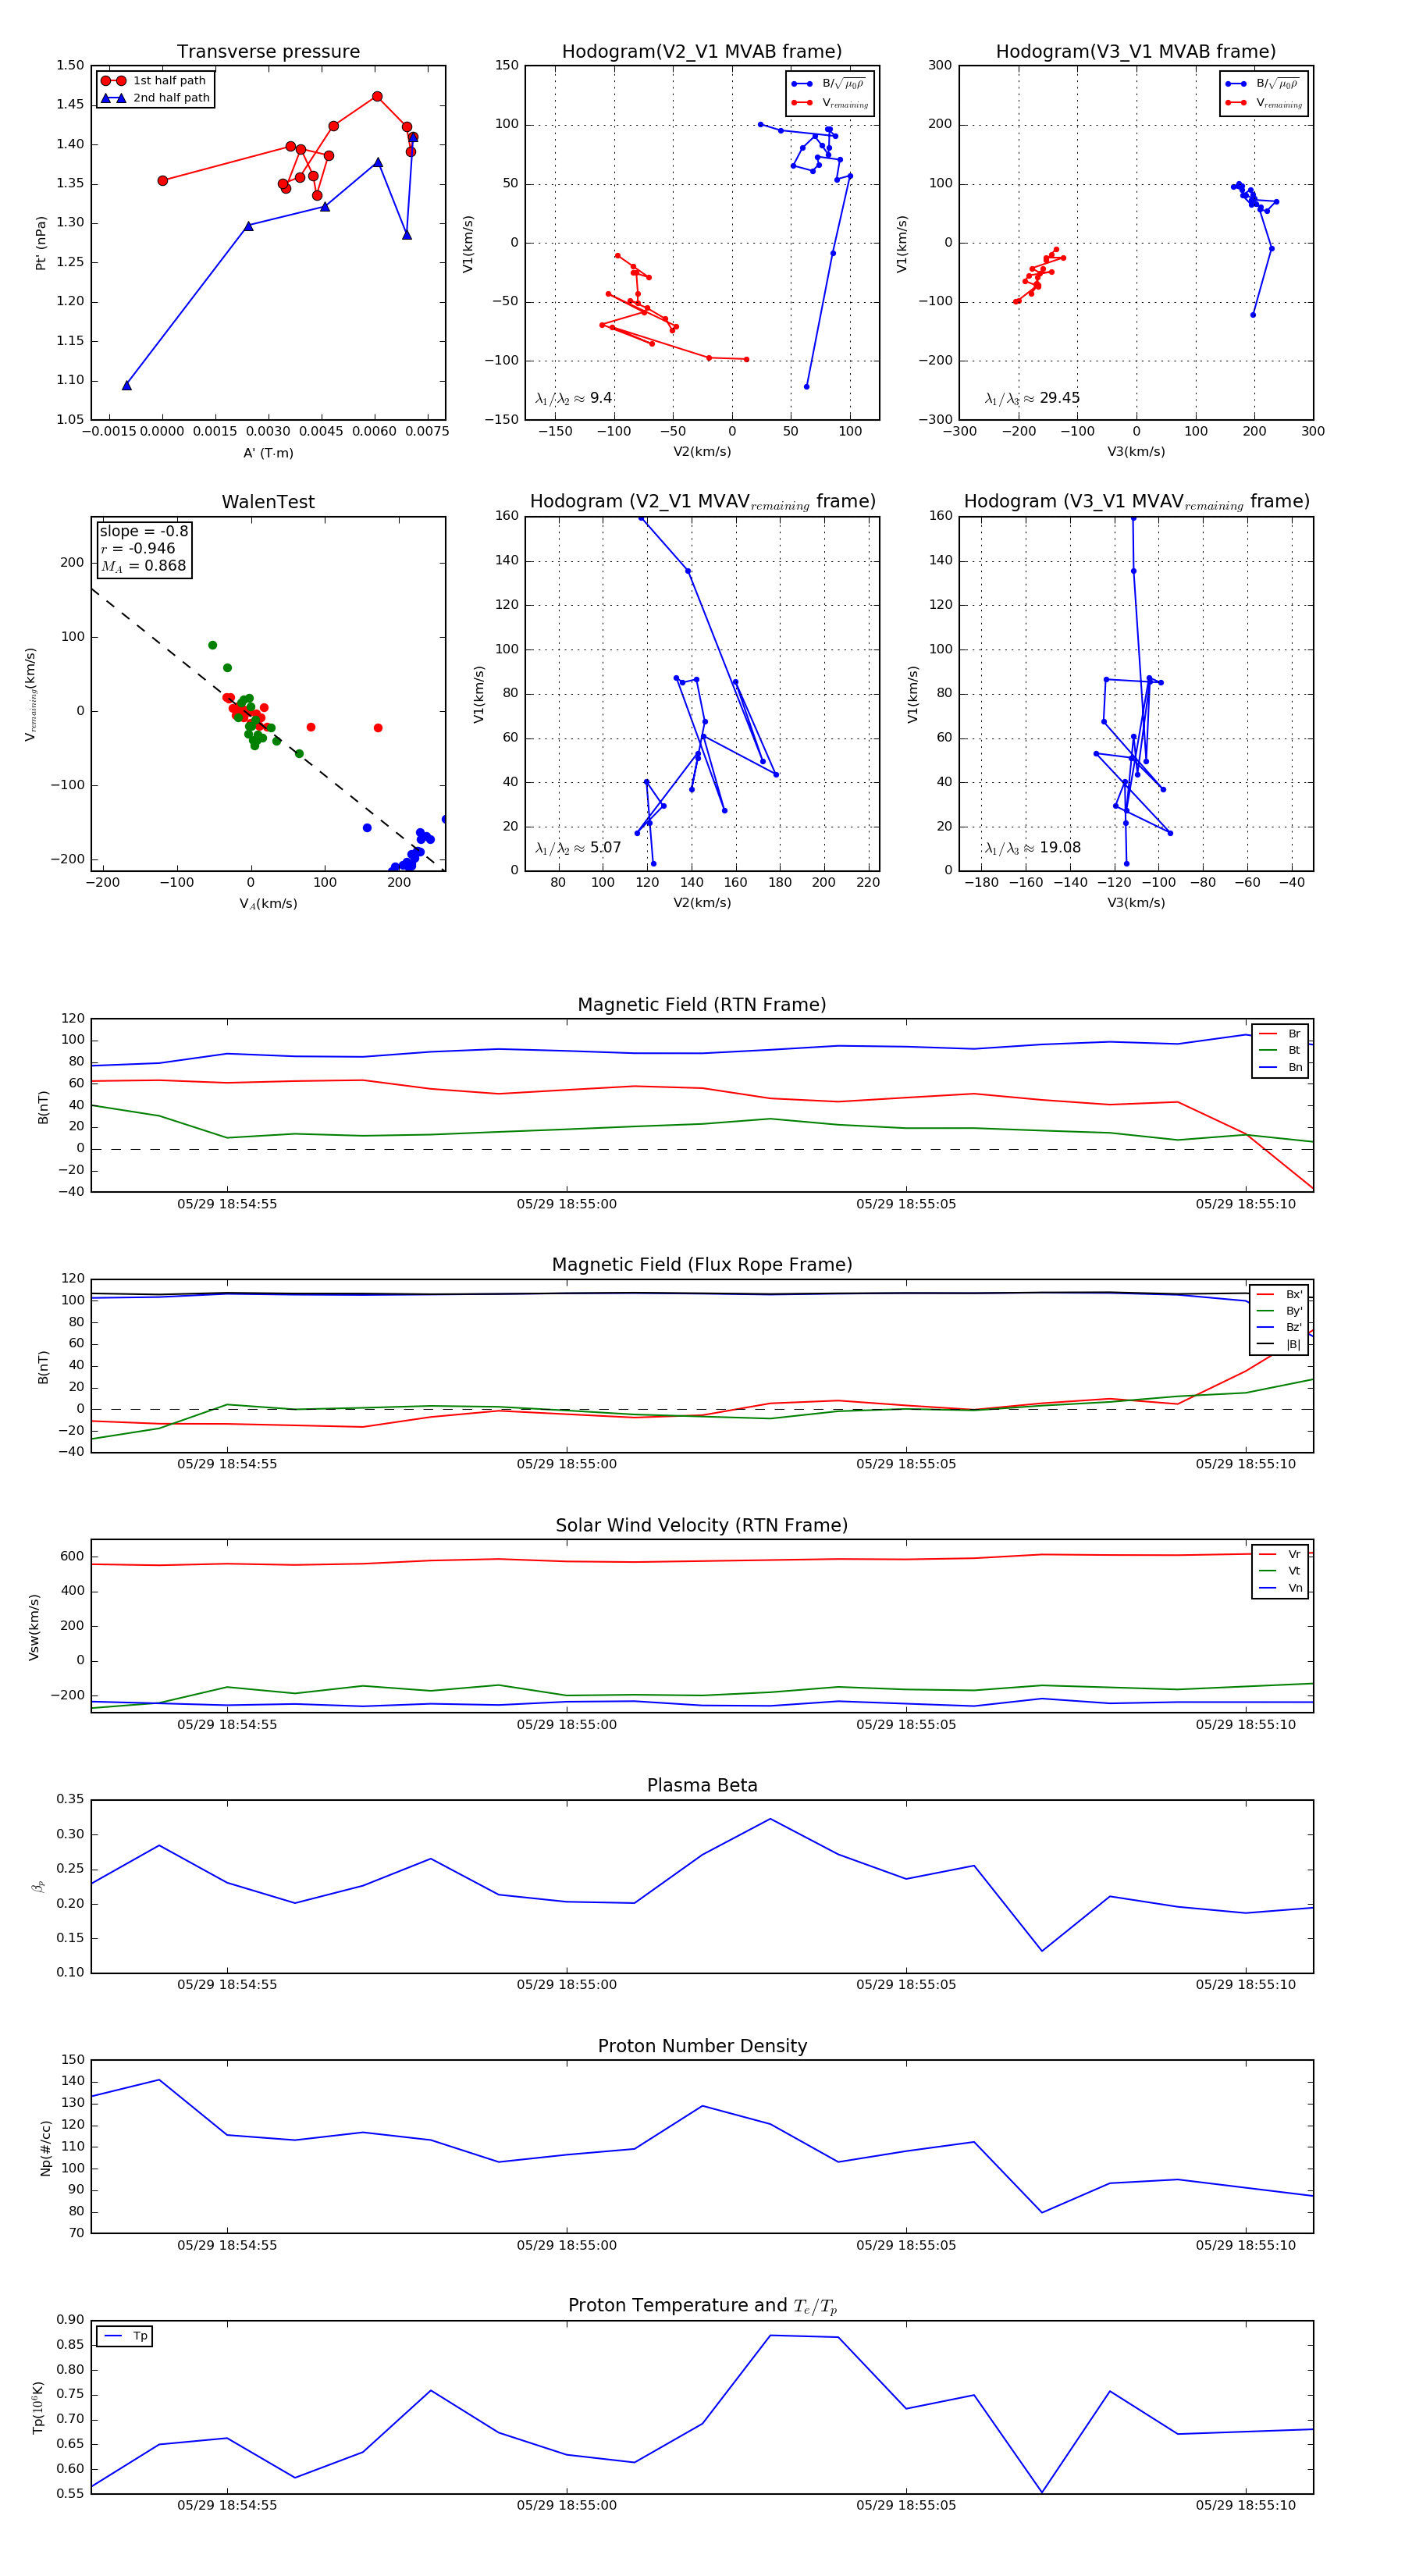The height and width of the screenshot is (2576, 1405).
Task: Click the A' (T·m) x-axis label
Action: click(268, 453)
